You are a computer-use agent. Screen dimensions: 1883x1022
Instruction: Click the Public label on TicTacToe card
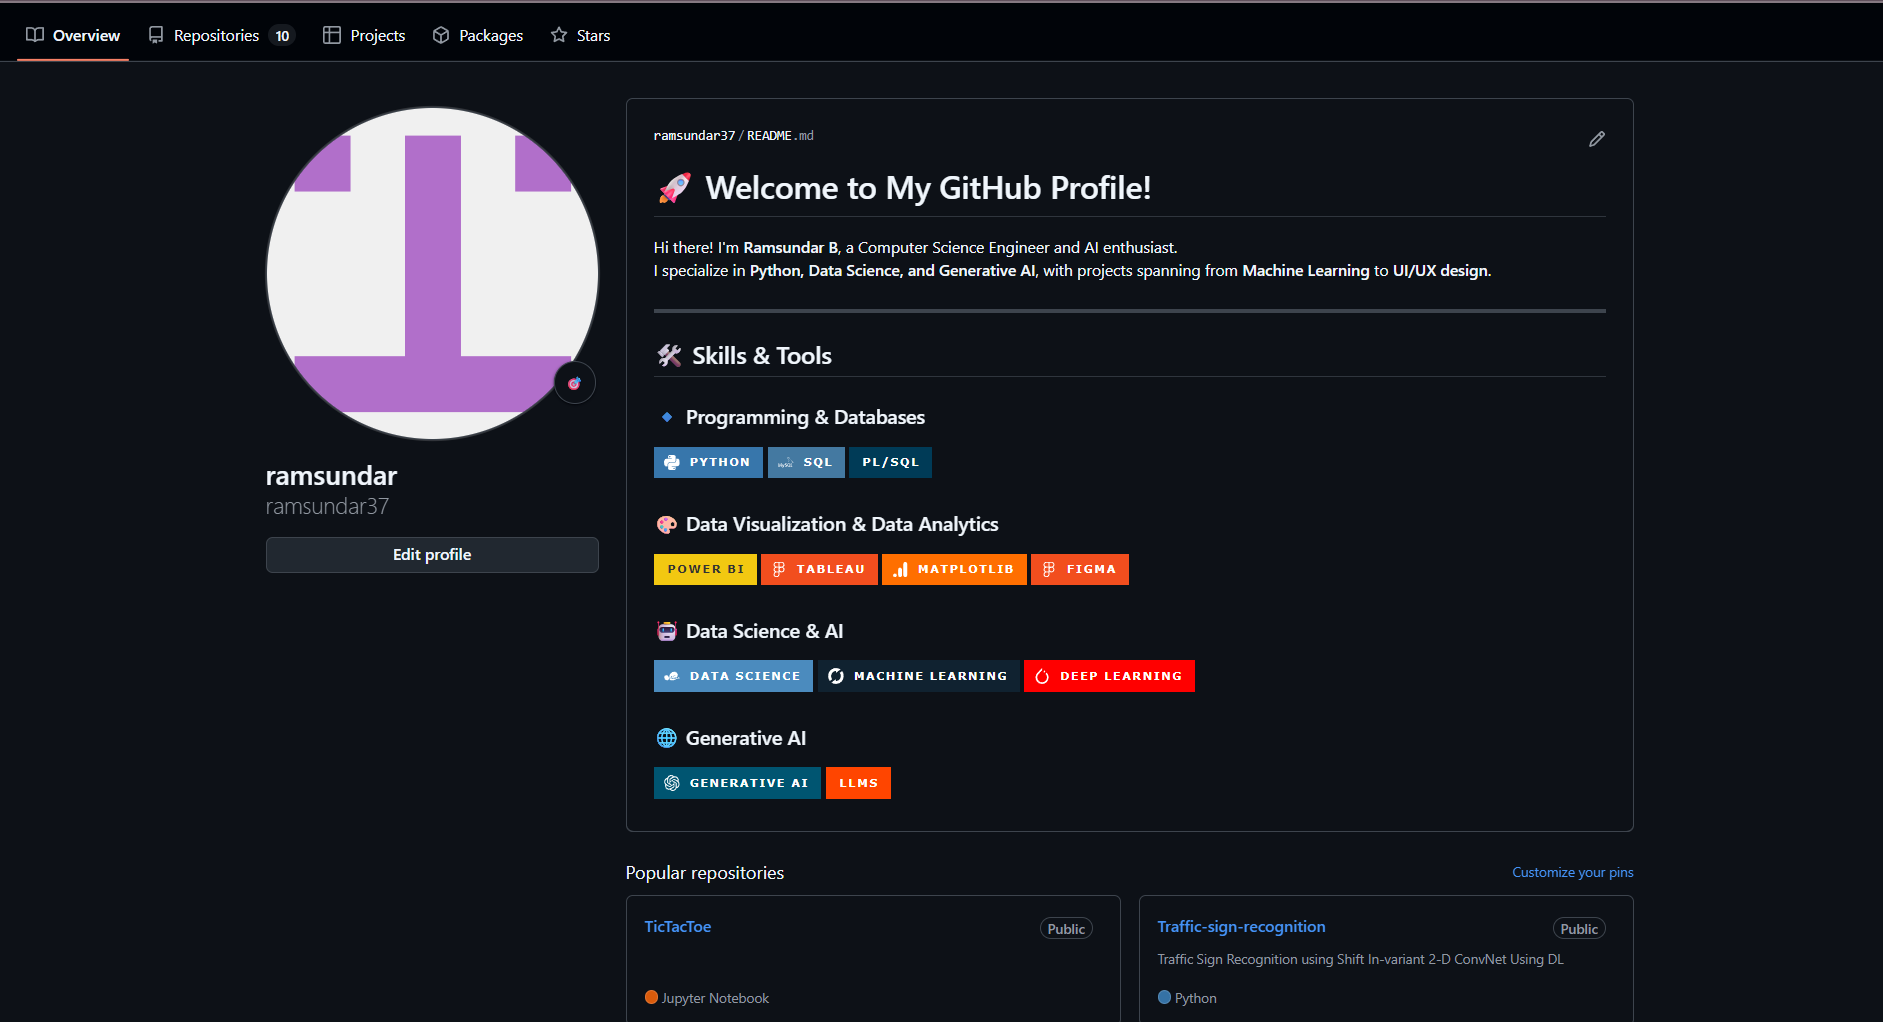pyautogui.click(x=1066, y=929)
